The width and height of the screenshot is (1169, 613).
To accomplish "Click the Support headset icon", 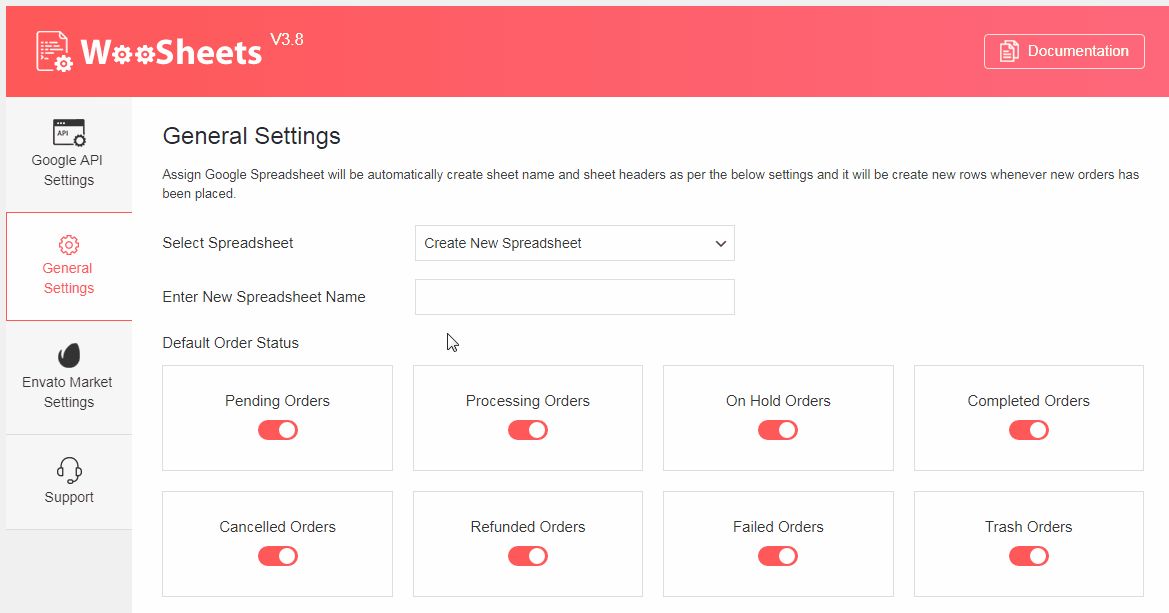I will [69, 470].
